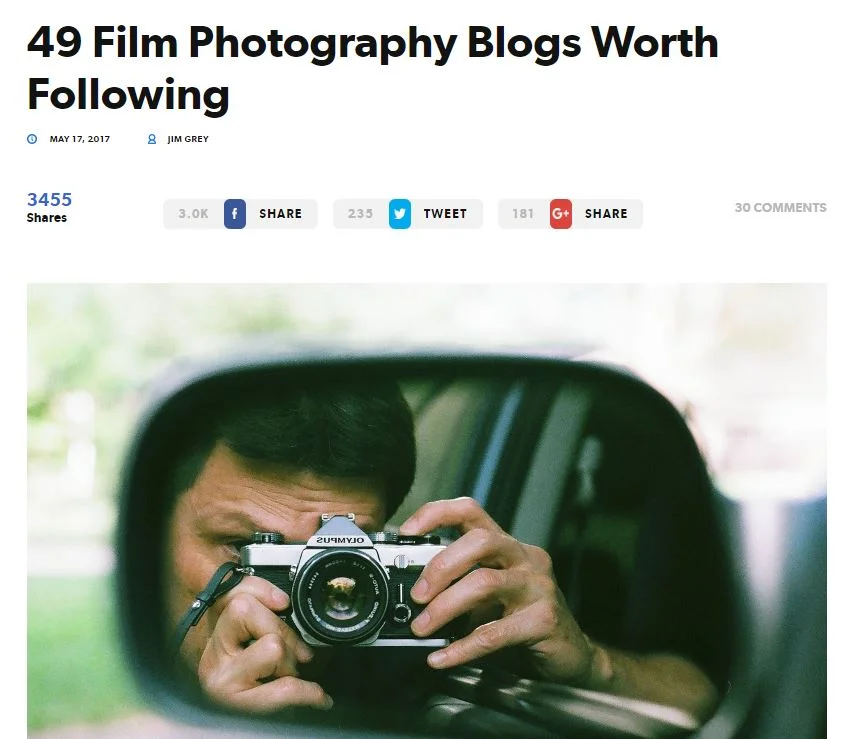This screenshot has width=848, height=739.
Task: Open the 30 Comments link
Action: pos(780,208)
